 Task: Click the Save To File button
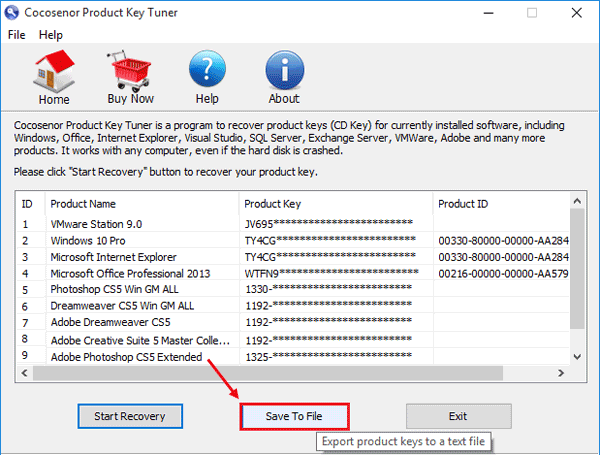(x=294, y=416)
